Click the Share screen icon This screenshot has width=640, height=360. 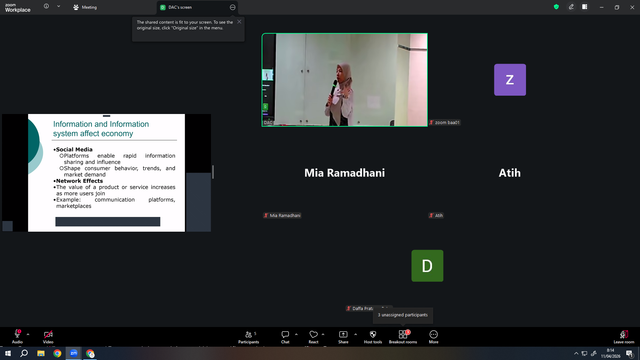(343, 334)
